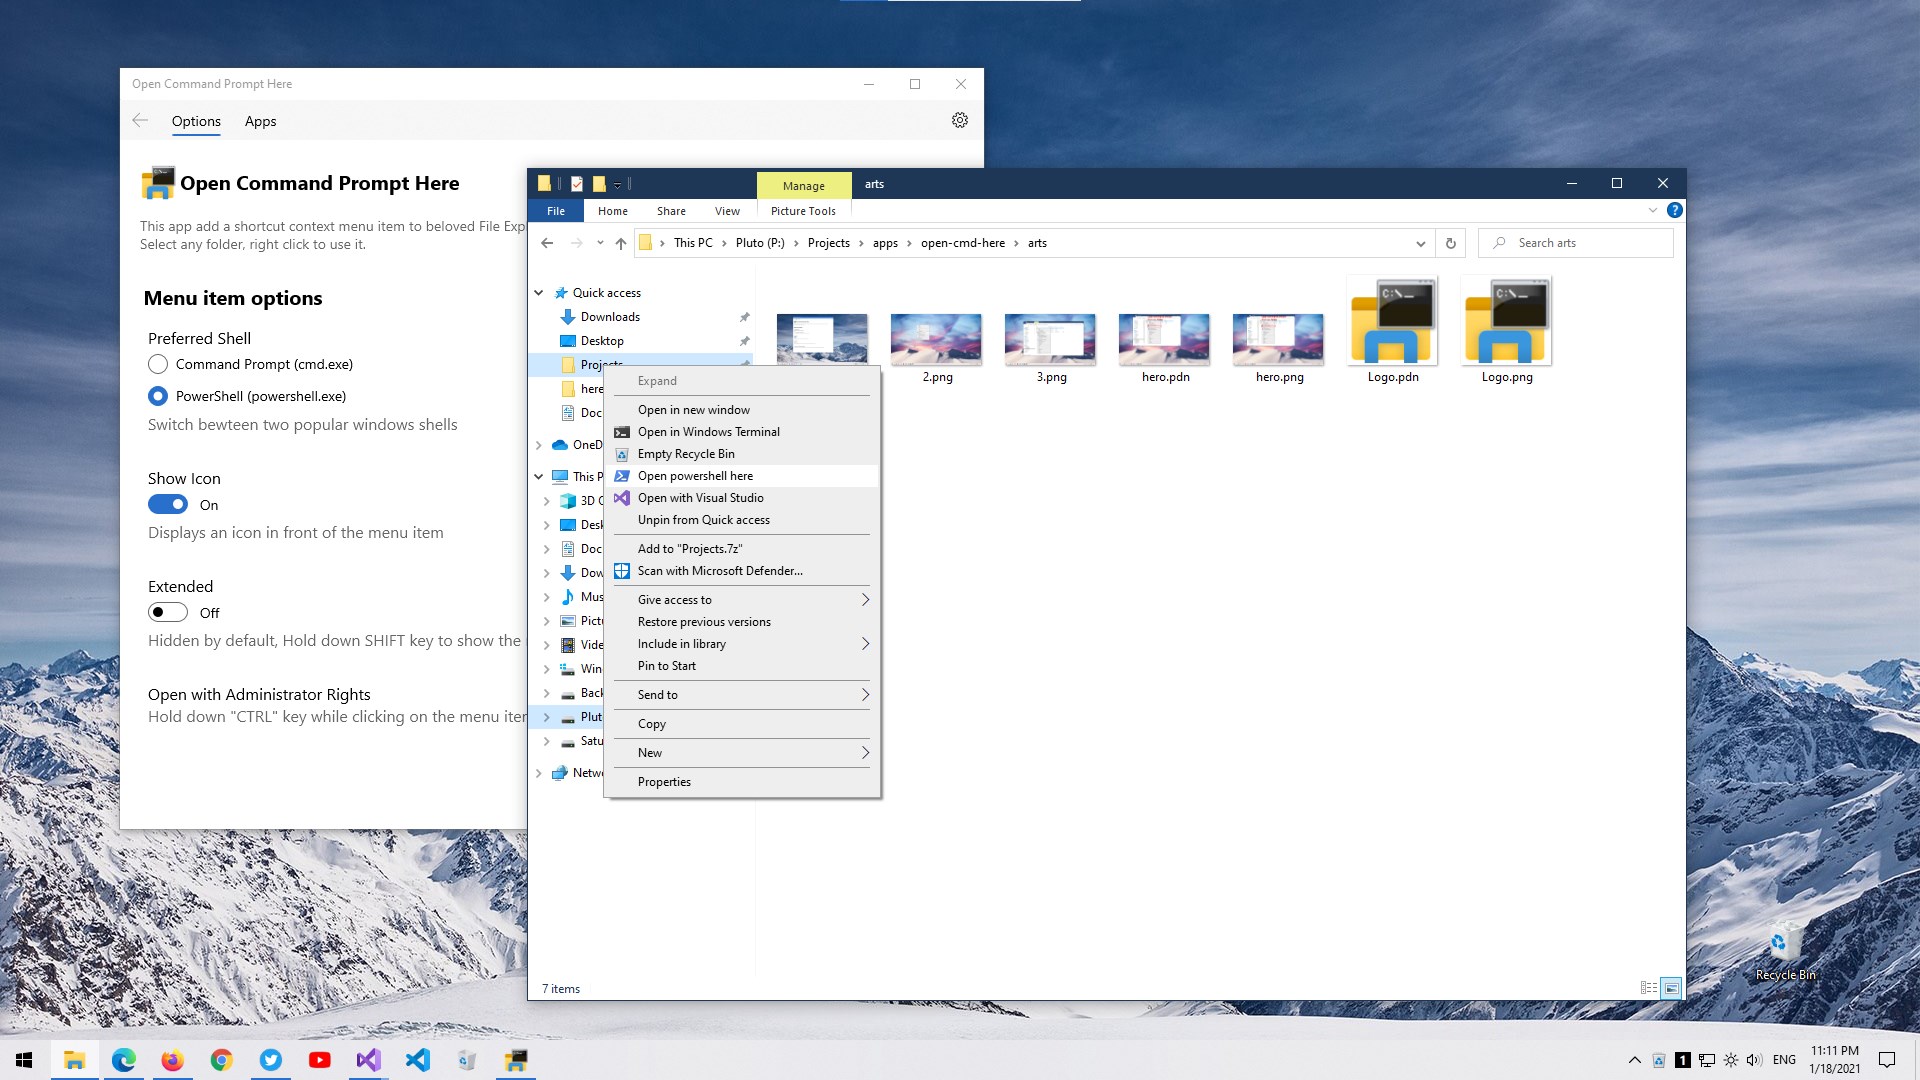1920x1080 pixels.
Task: Open Firefox from the taskbar
Action: point(173,1060)
